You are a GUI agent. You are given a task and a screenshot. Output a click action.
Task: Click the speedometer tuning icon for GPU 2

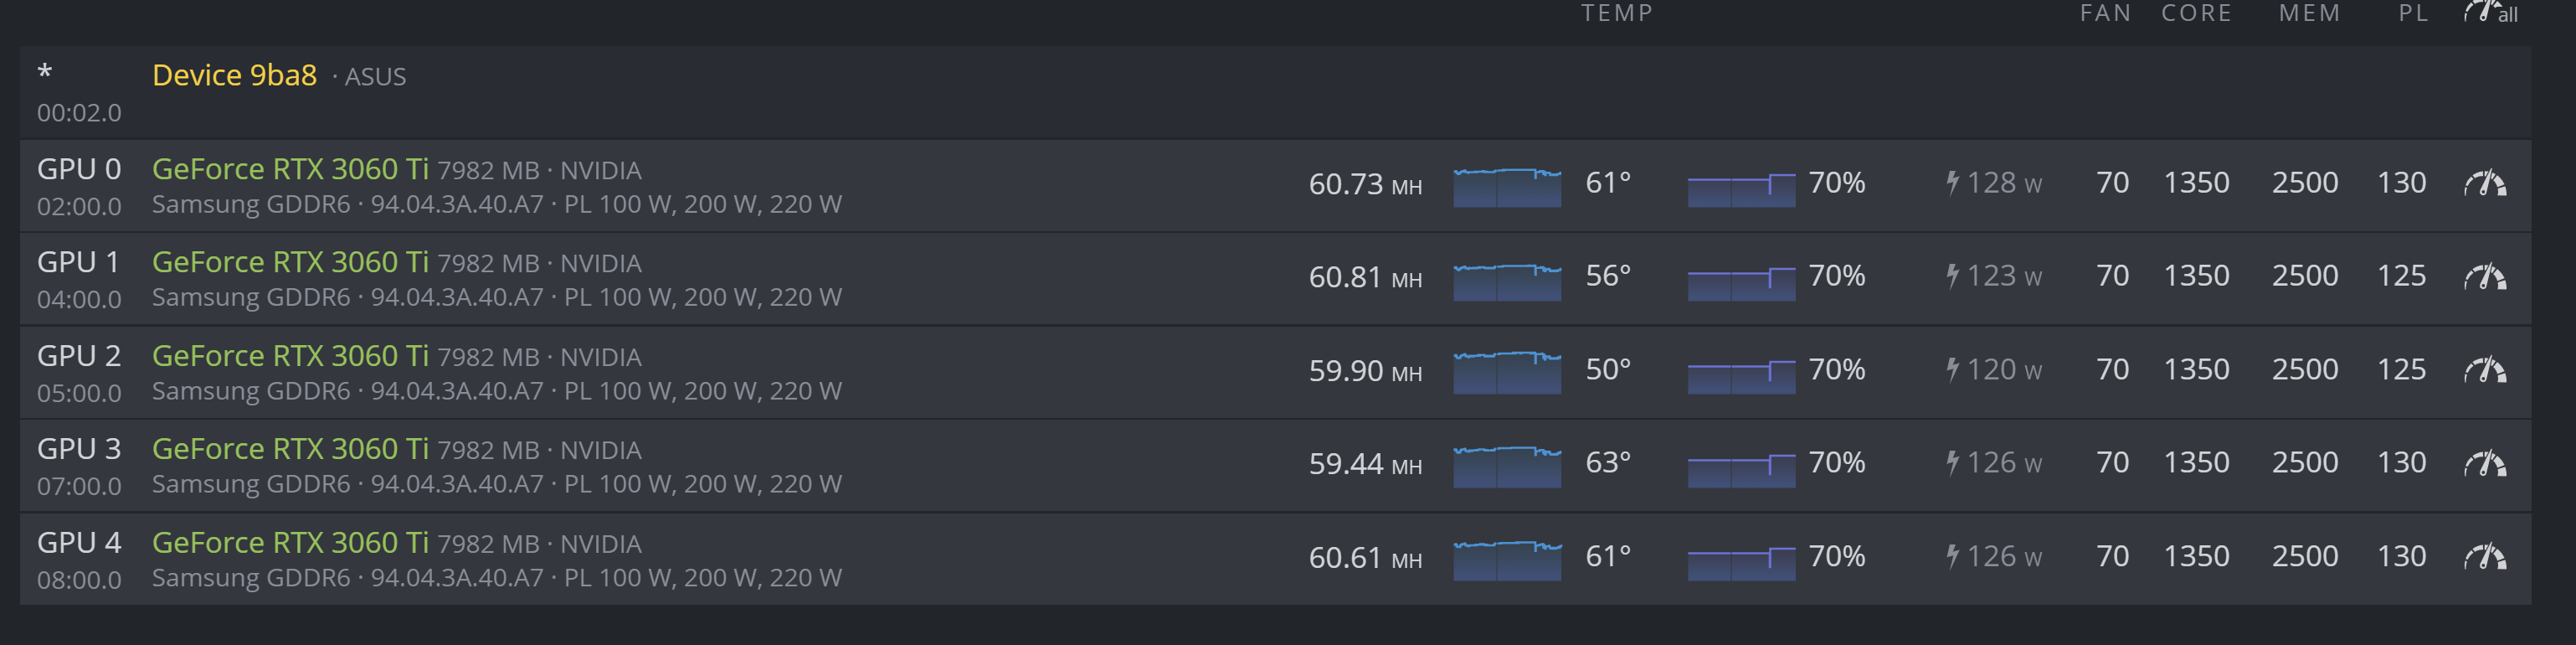tap(2484, 371)
